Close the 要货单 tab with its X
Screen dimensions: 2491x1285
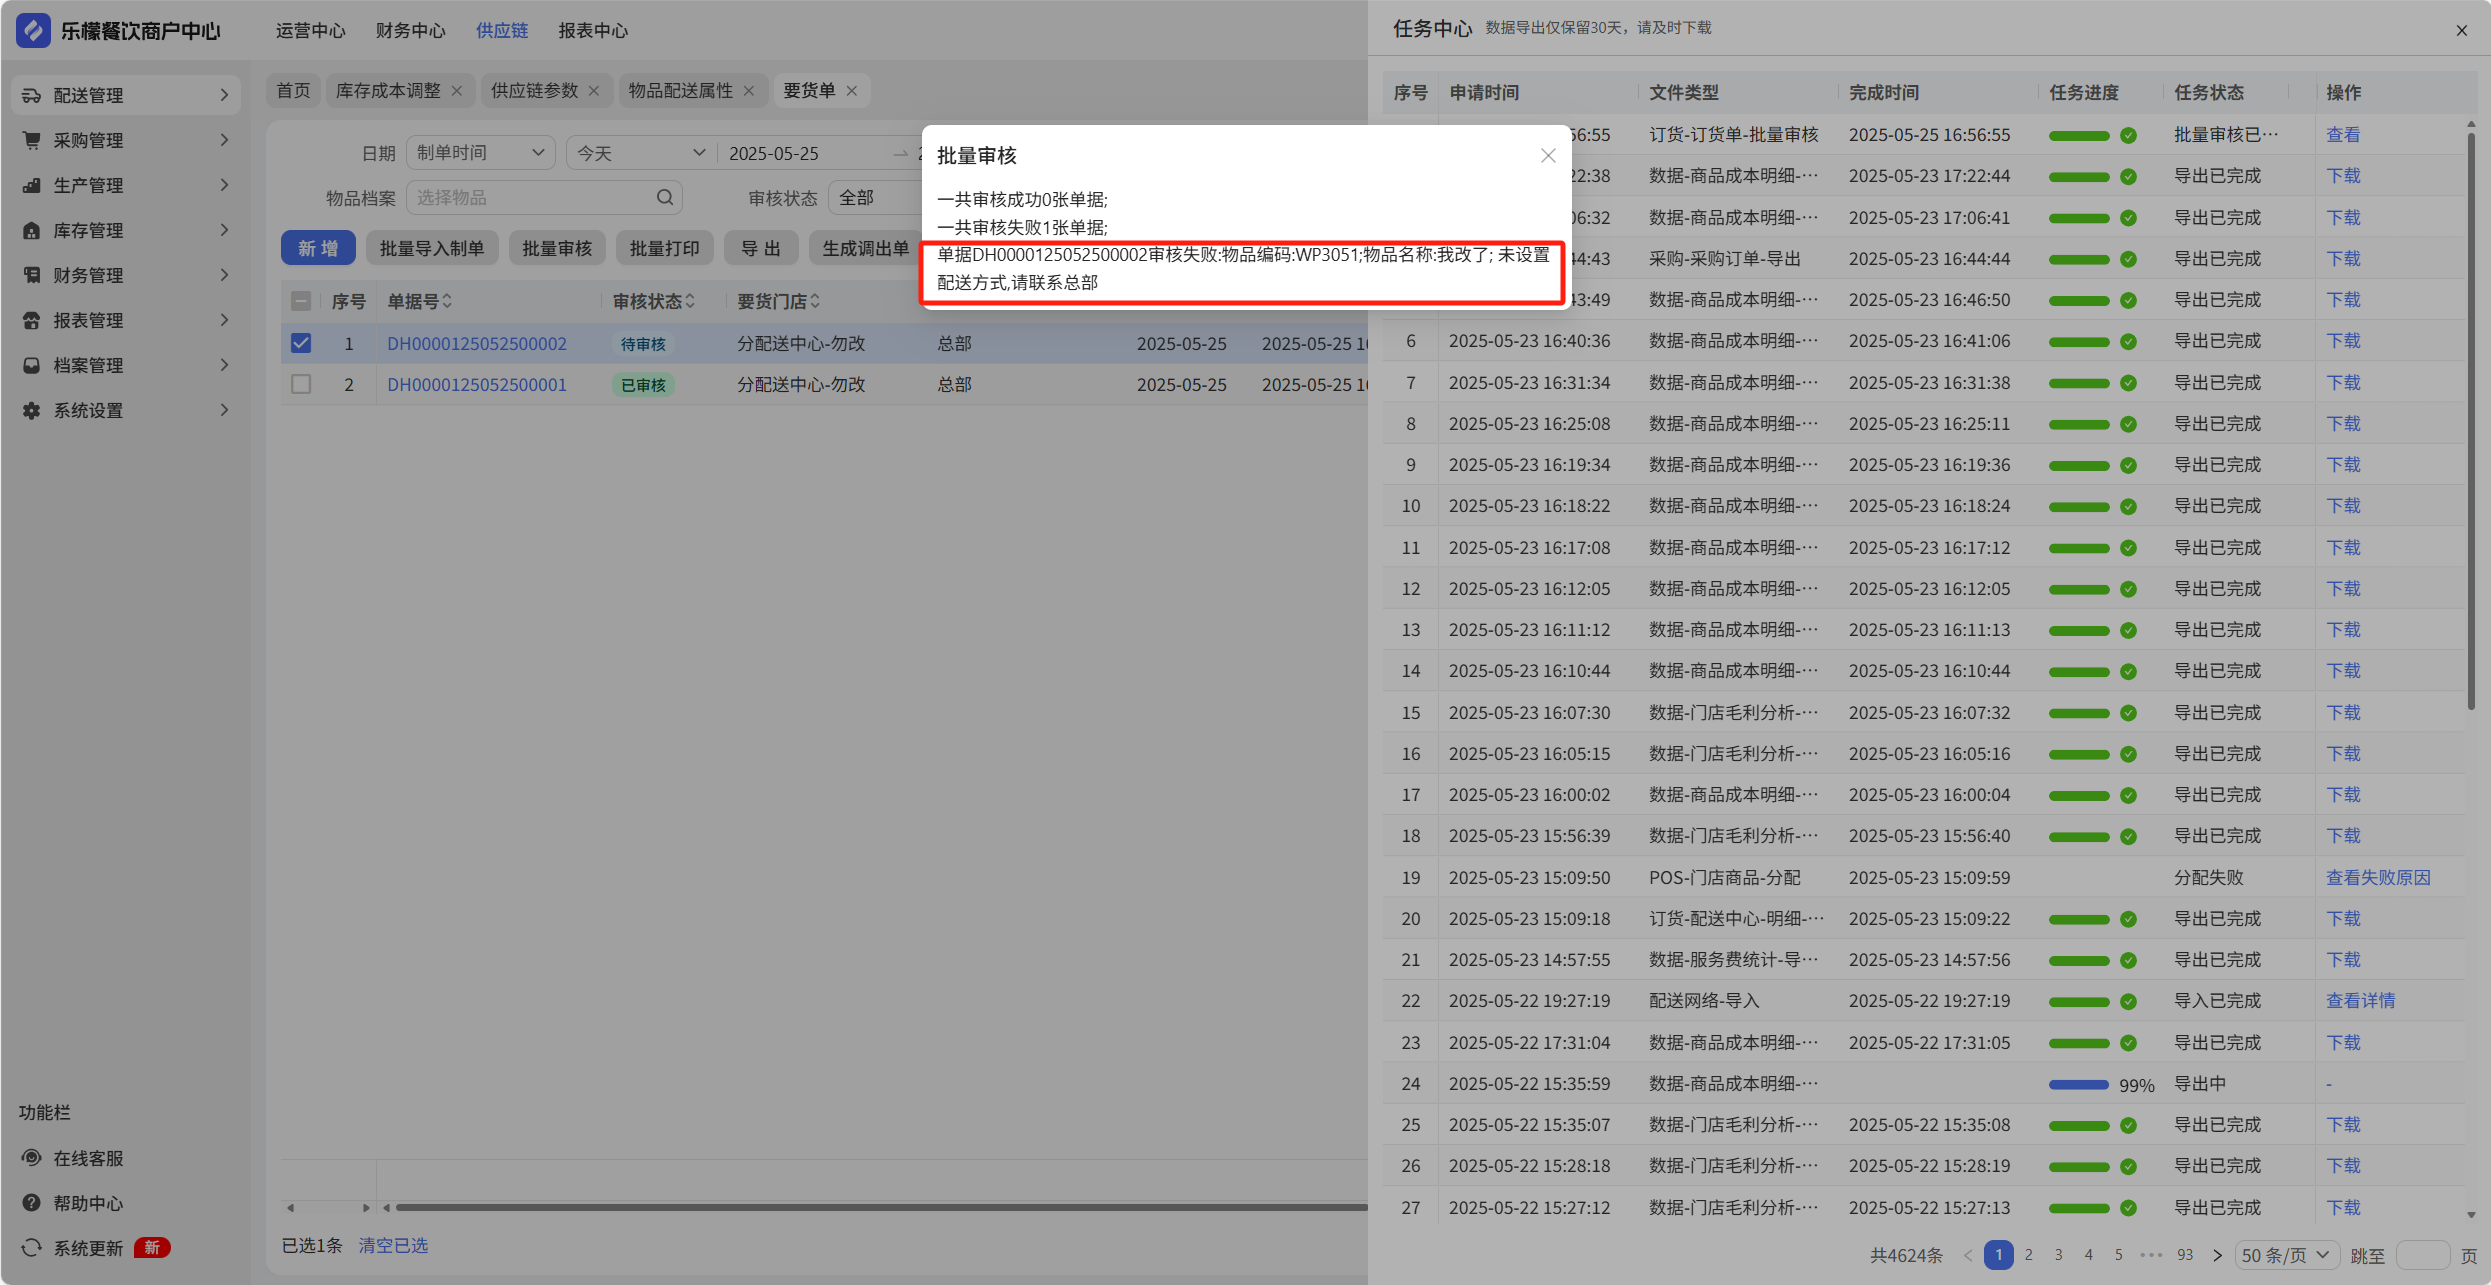[852, 90]
